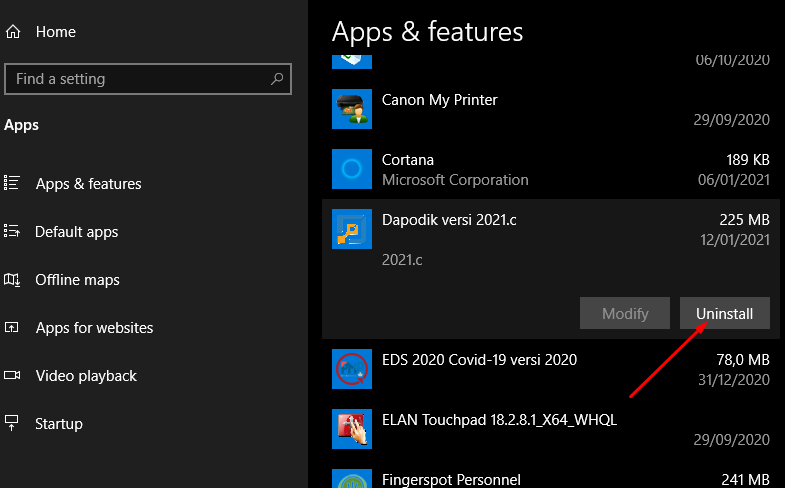Viewport: 785px width, 488px height.
Task: Click the Video playback camera icon
Action: click(x=12, y=375)
